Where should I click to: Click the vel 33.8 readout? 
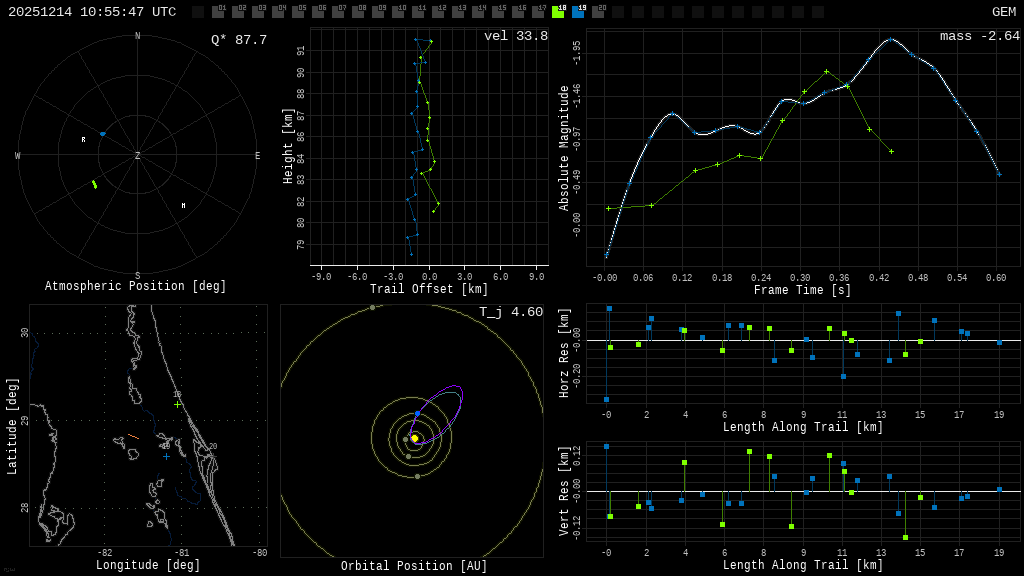[515, 36]
